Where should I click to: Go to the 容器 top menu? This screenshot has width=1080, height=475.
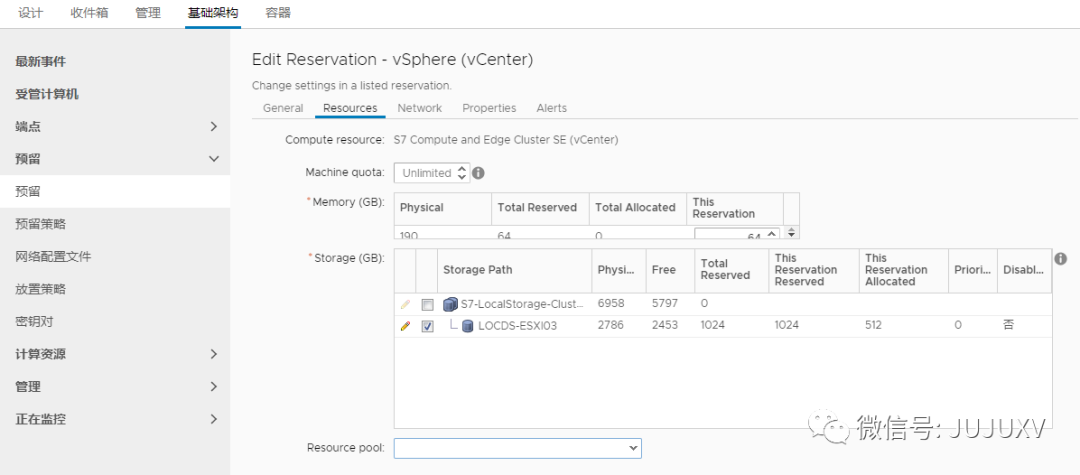[x=278, y=13]
